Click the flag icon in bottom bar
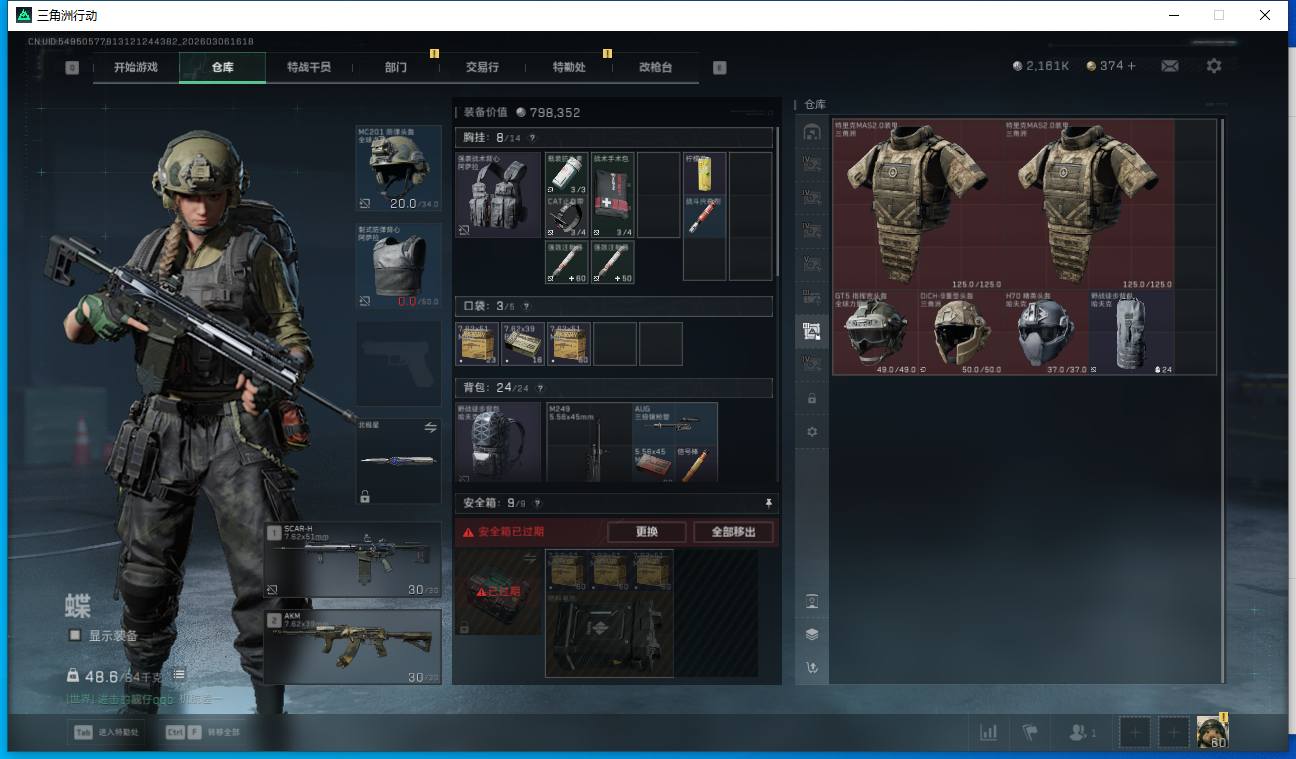 (1030, 733)
